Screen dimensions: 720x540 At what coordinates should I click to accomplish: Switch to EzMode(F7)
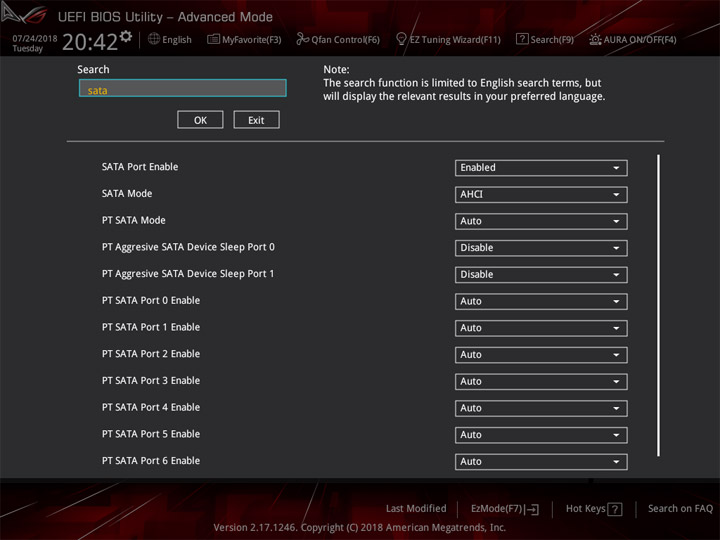(505, 509)
